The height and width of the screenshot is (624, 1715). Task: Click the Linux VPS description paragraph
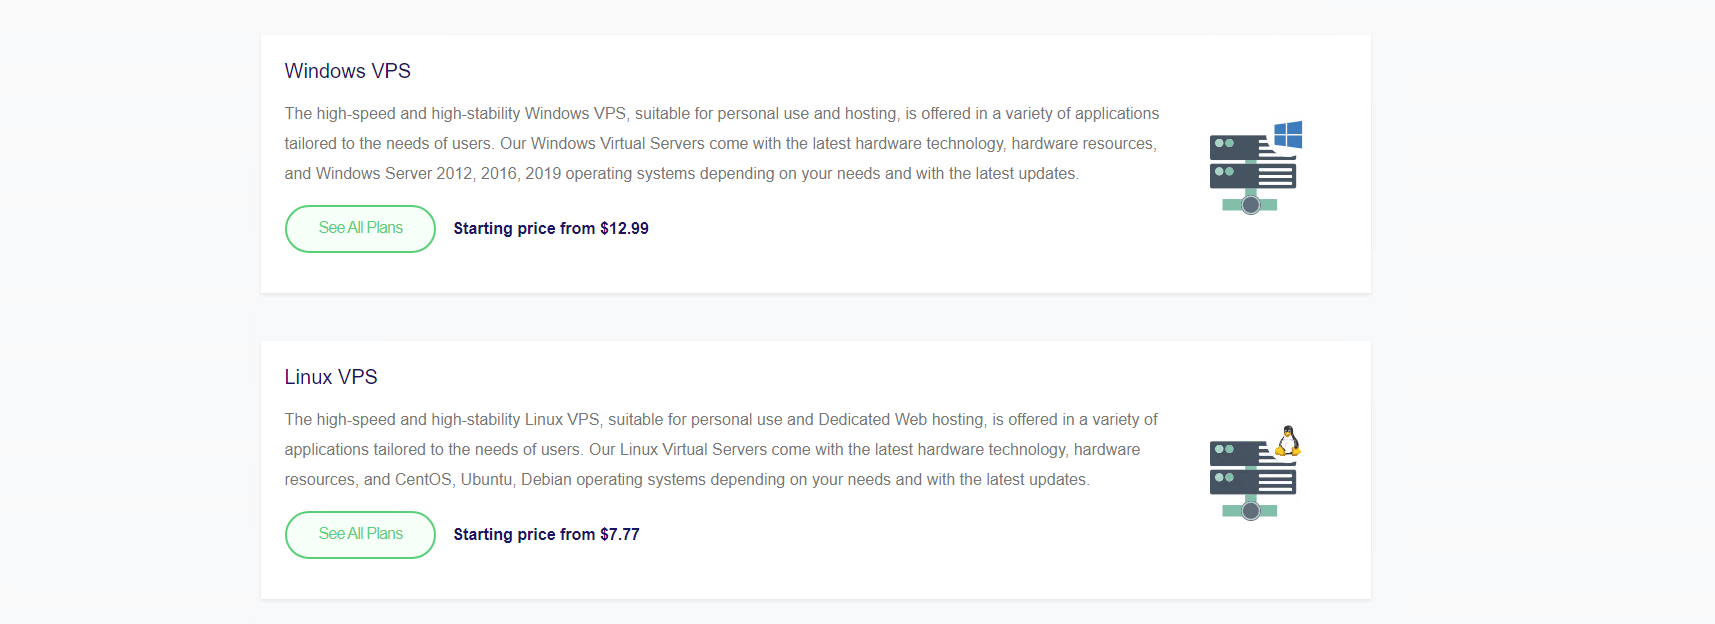tap(720, 449)
